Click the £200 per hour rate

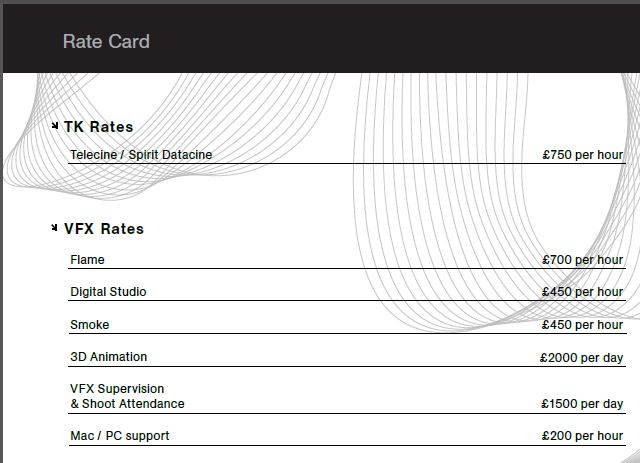(582, 436)
